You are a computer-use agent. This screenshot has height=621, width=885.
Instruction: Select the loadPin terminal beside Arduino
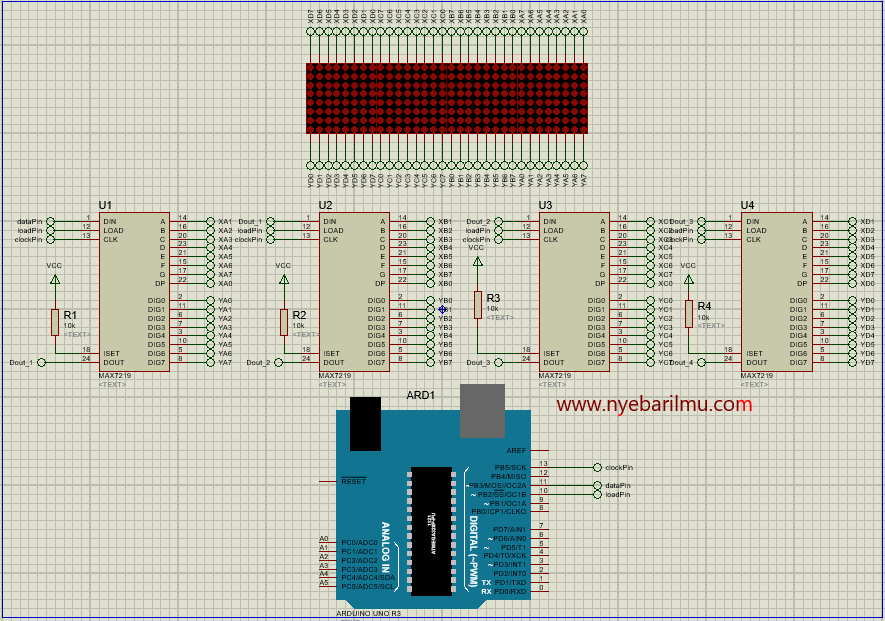point(598,494)
